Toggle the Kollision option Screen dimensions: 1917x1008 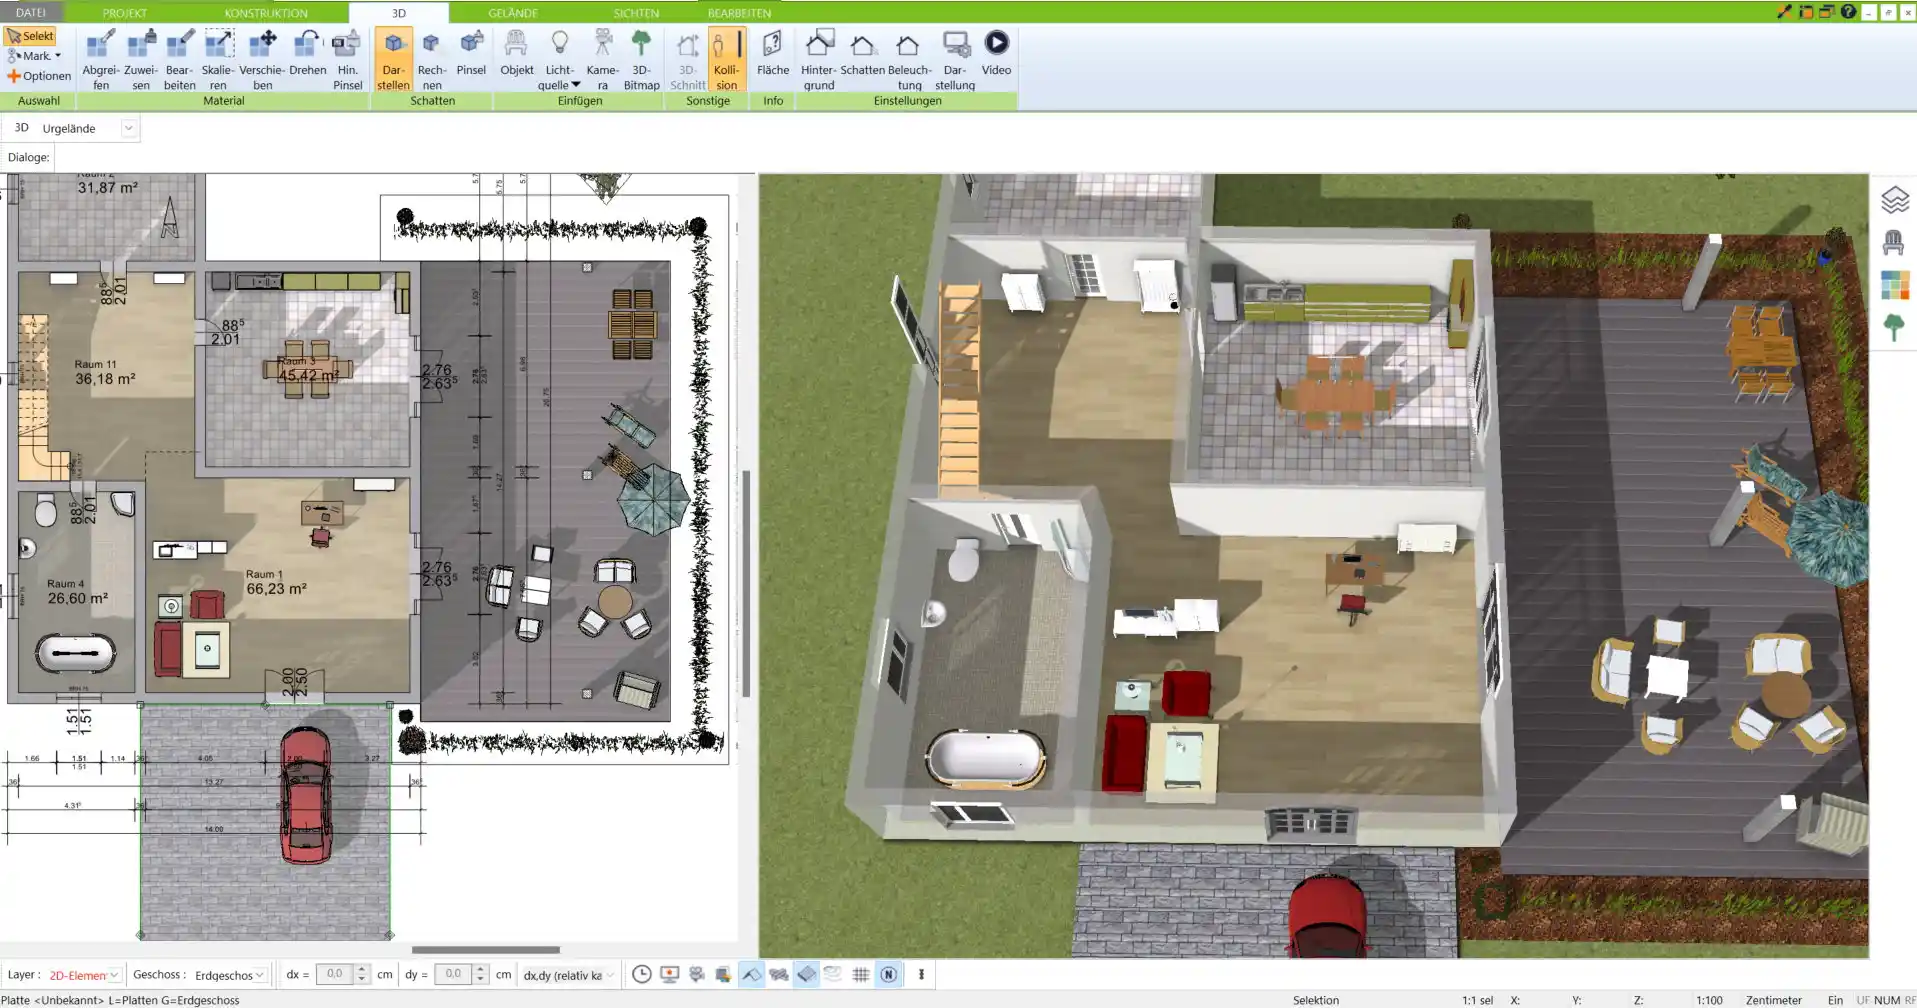[727, 60]
